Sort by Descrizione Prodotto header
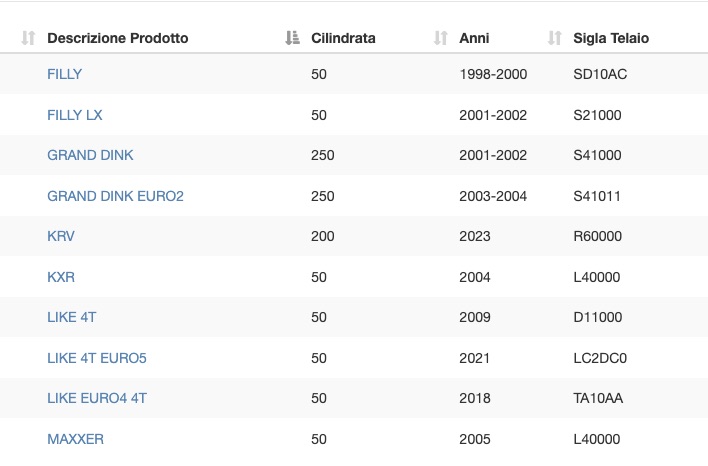Image resolution: width=708 pixels, height=466 pixels. point(118,38)
